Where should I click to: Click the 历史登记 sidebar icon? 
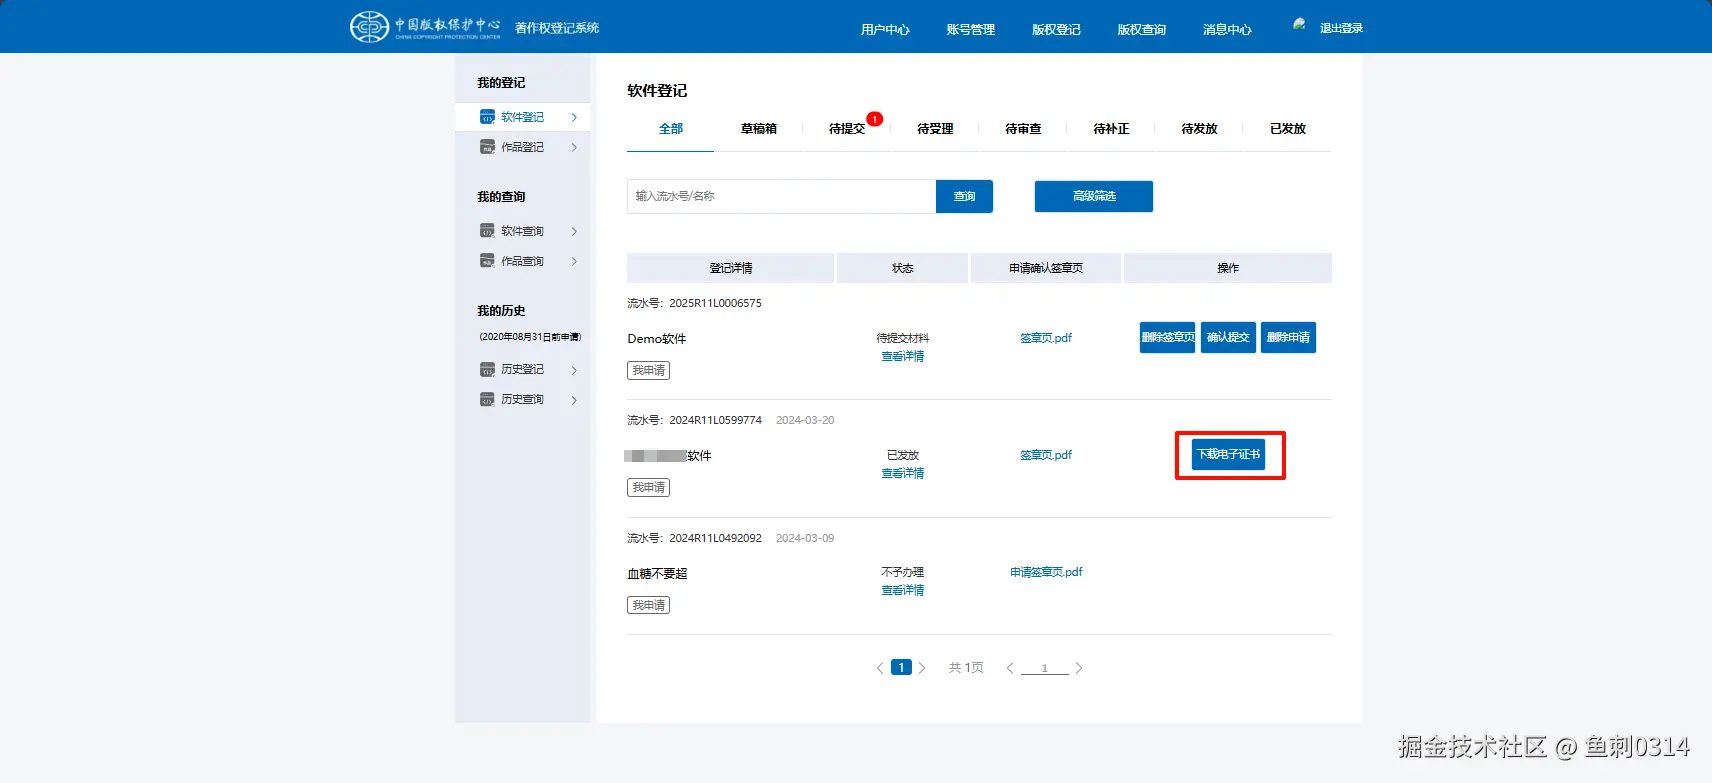click(x=487, y=369)
